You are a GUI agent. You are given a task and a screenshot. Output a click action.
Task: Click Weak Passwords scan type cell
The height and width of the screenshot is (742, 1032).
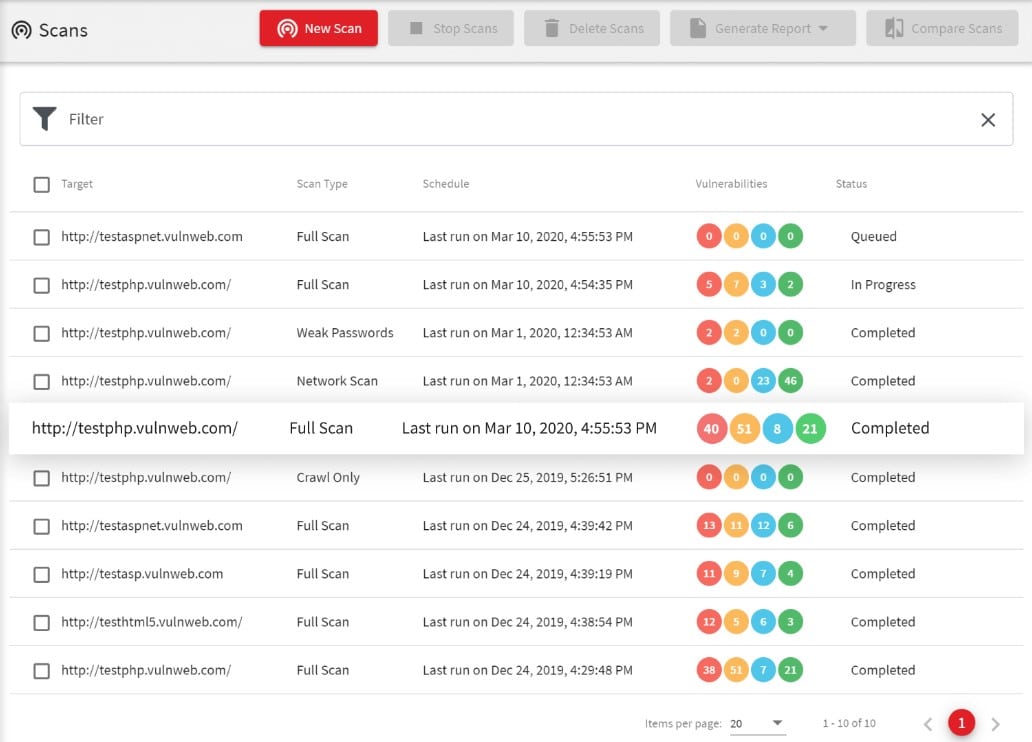pyautogui.click(x=345, y=332)
